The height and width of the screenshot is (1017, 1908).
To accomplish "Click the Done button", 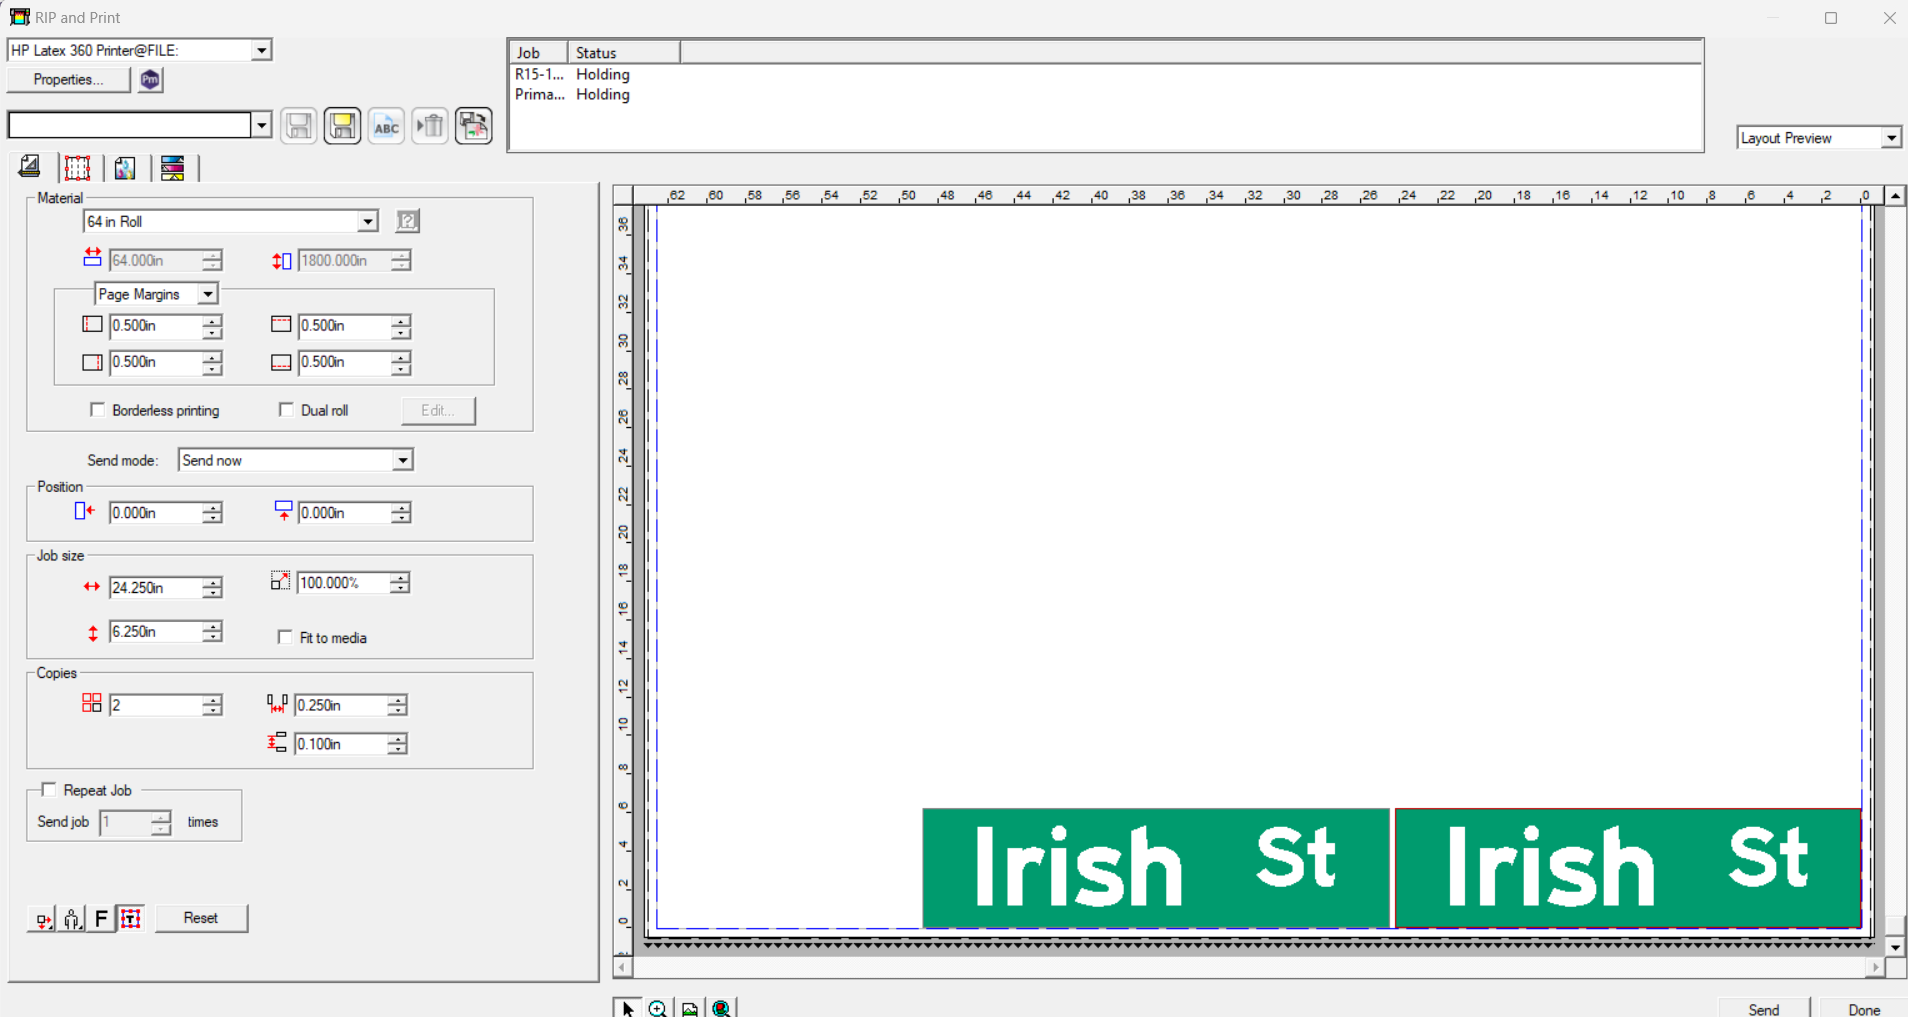I will [1864, 1010].
